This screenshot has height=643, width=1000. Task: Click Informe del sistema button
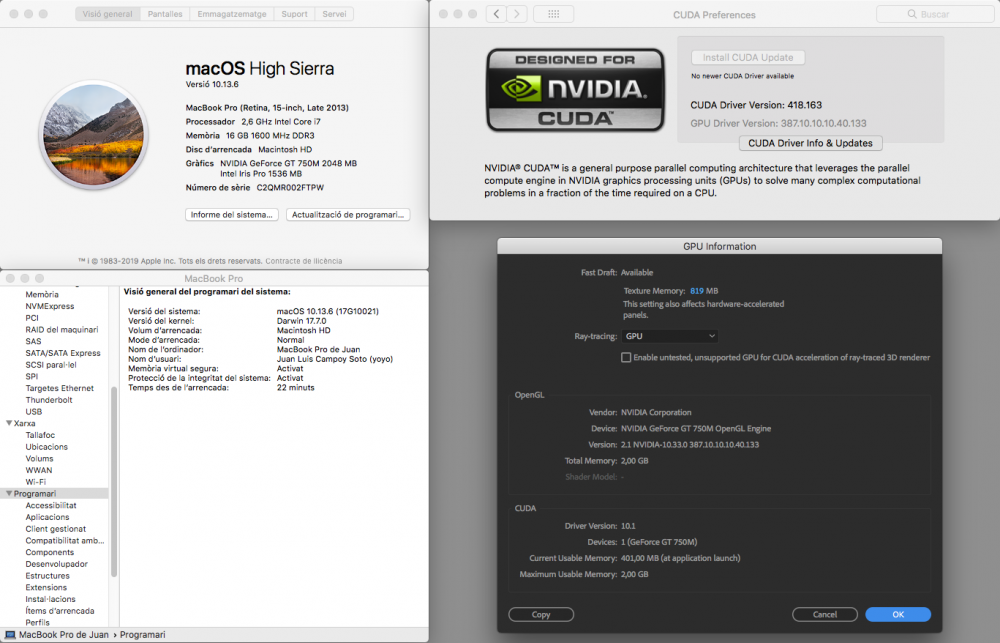pyautogui.click(x=232, y=215)
